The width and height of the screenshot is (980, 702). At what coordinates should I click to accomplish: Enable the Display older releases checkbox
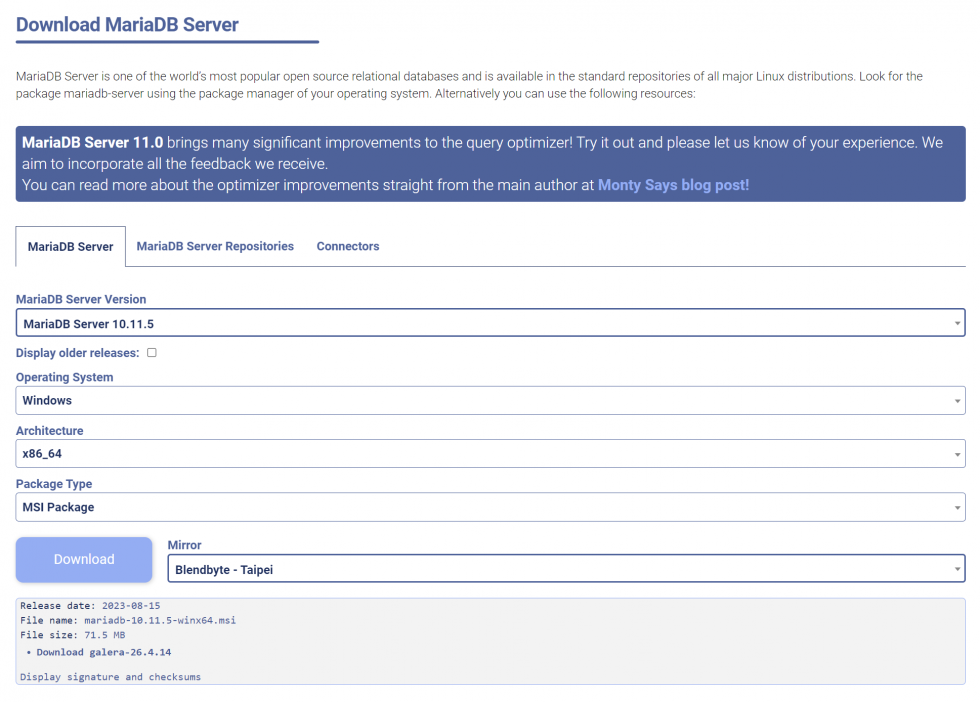pyautogui.click(x=152, y=352)
